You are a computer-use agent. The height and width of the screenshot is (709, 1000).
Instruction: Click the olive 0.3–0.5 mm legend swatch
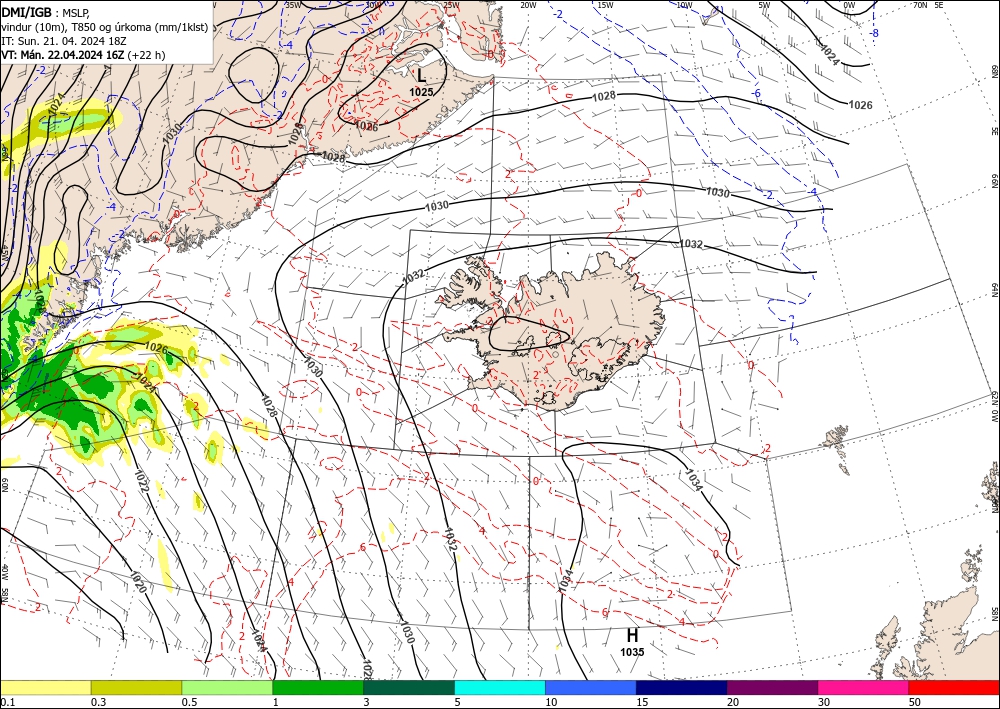click(136, 687)
